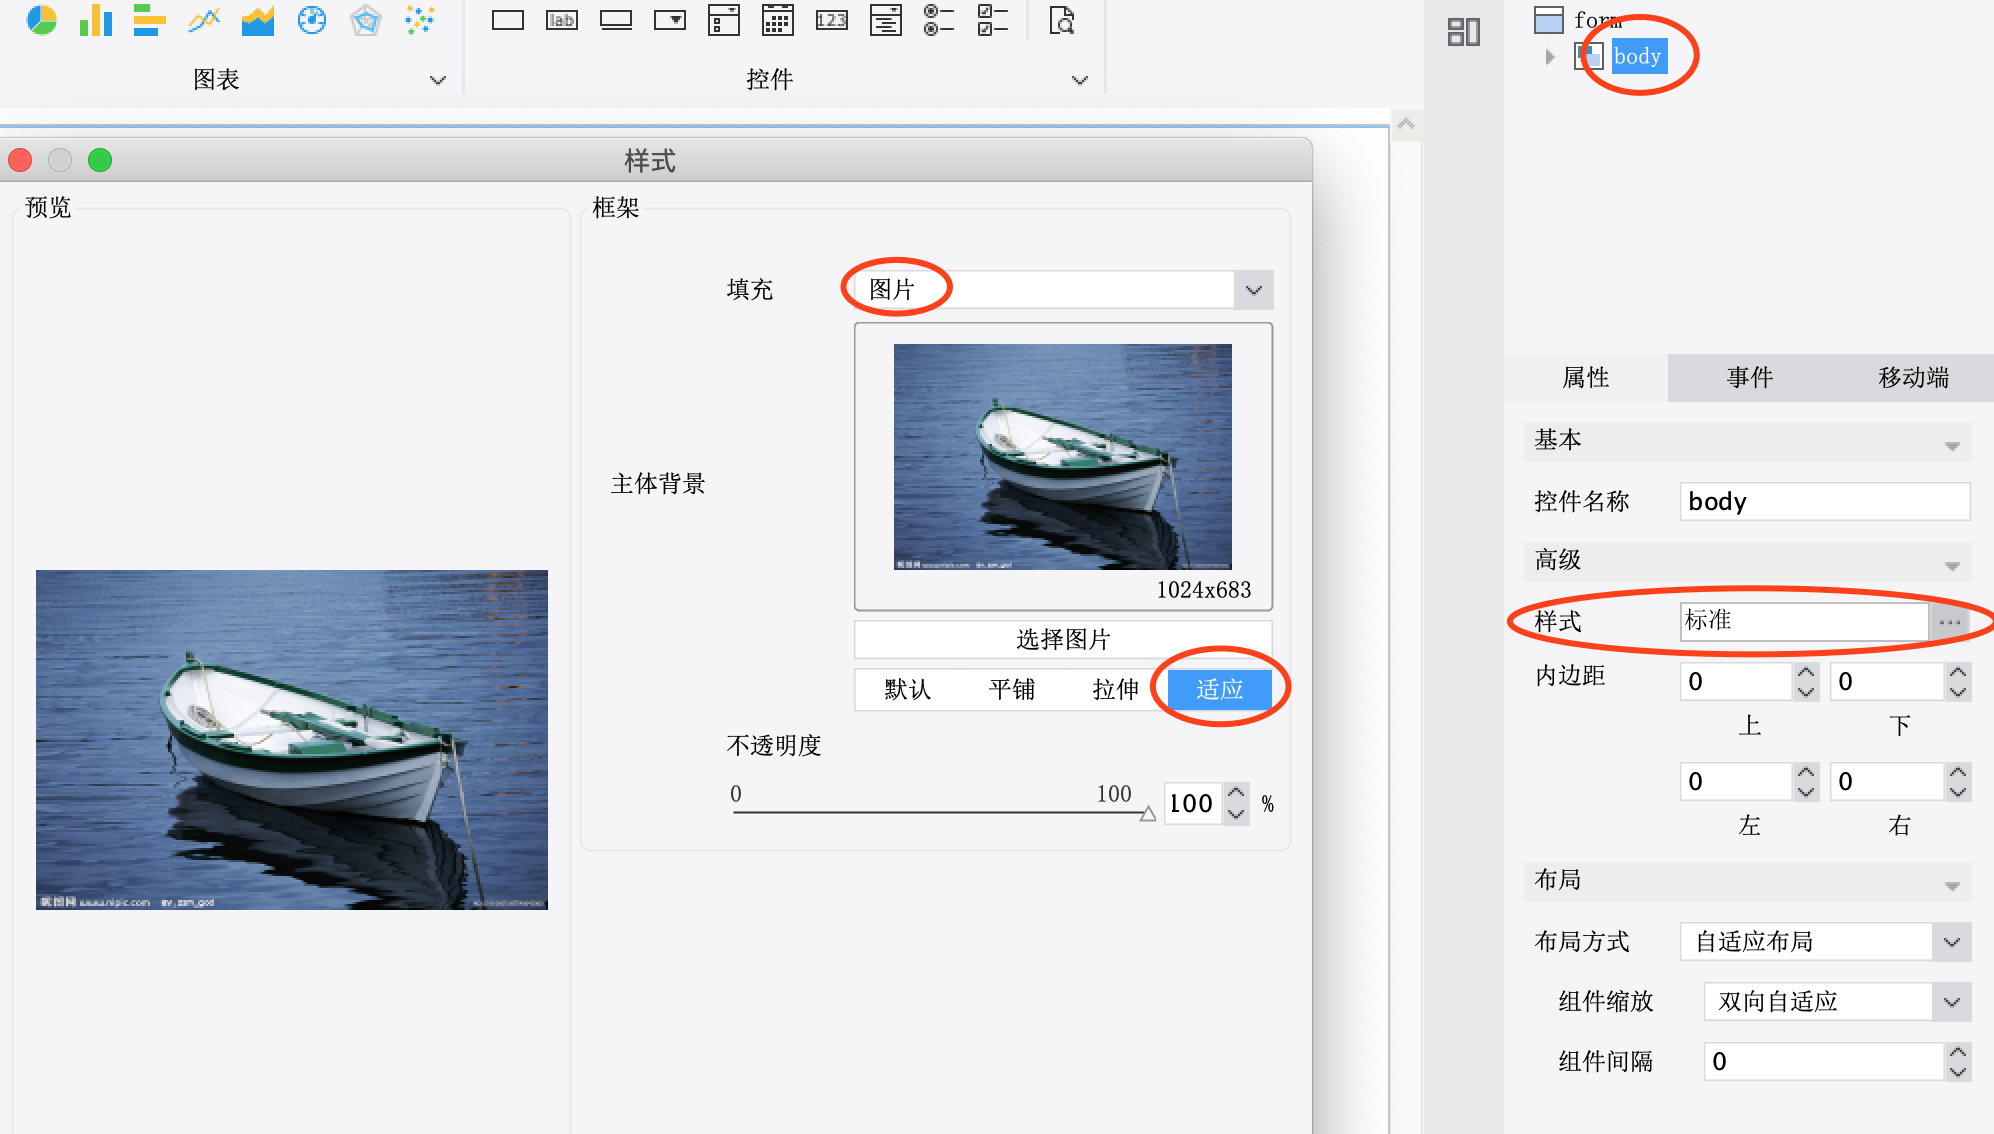
Task: Add a number input widget
Action: [x=831, y=20]
